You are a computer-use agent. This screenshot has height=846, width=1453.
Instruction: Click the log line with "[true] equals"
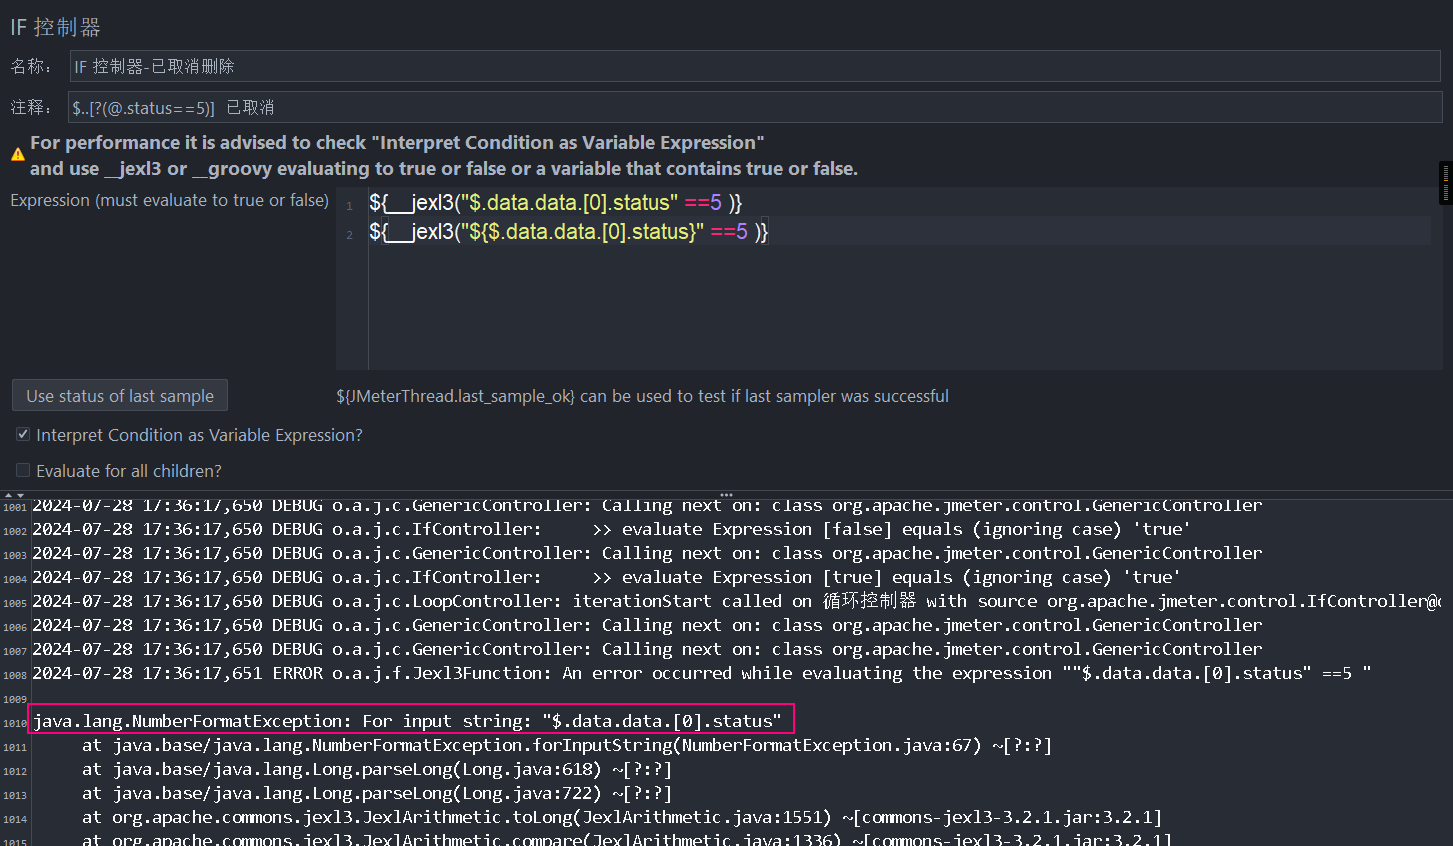606,577
